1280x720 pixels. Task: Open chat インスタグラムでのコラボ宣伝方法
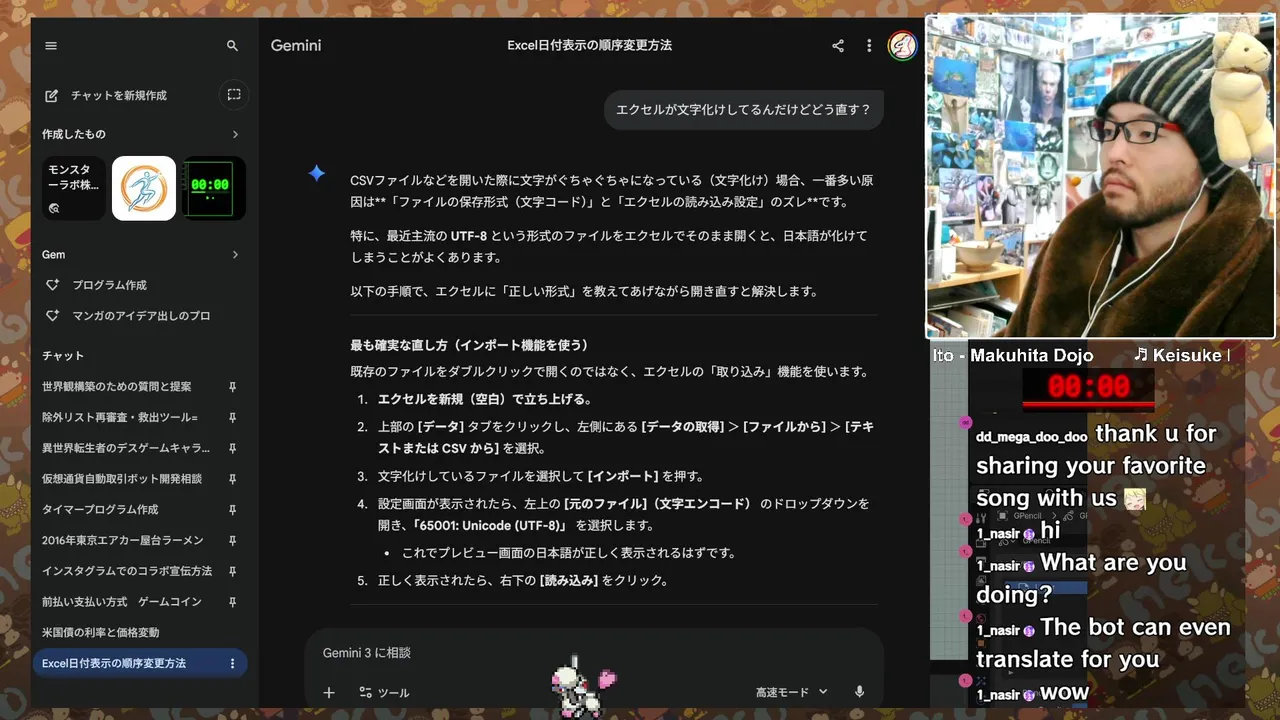(127, 571)
